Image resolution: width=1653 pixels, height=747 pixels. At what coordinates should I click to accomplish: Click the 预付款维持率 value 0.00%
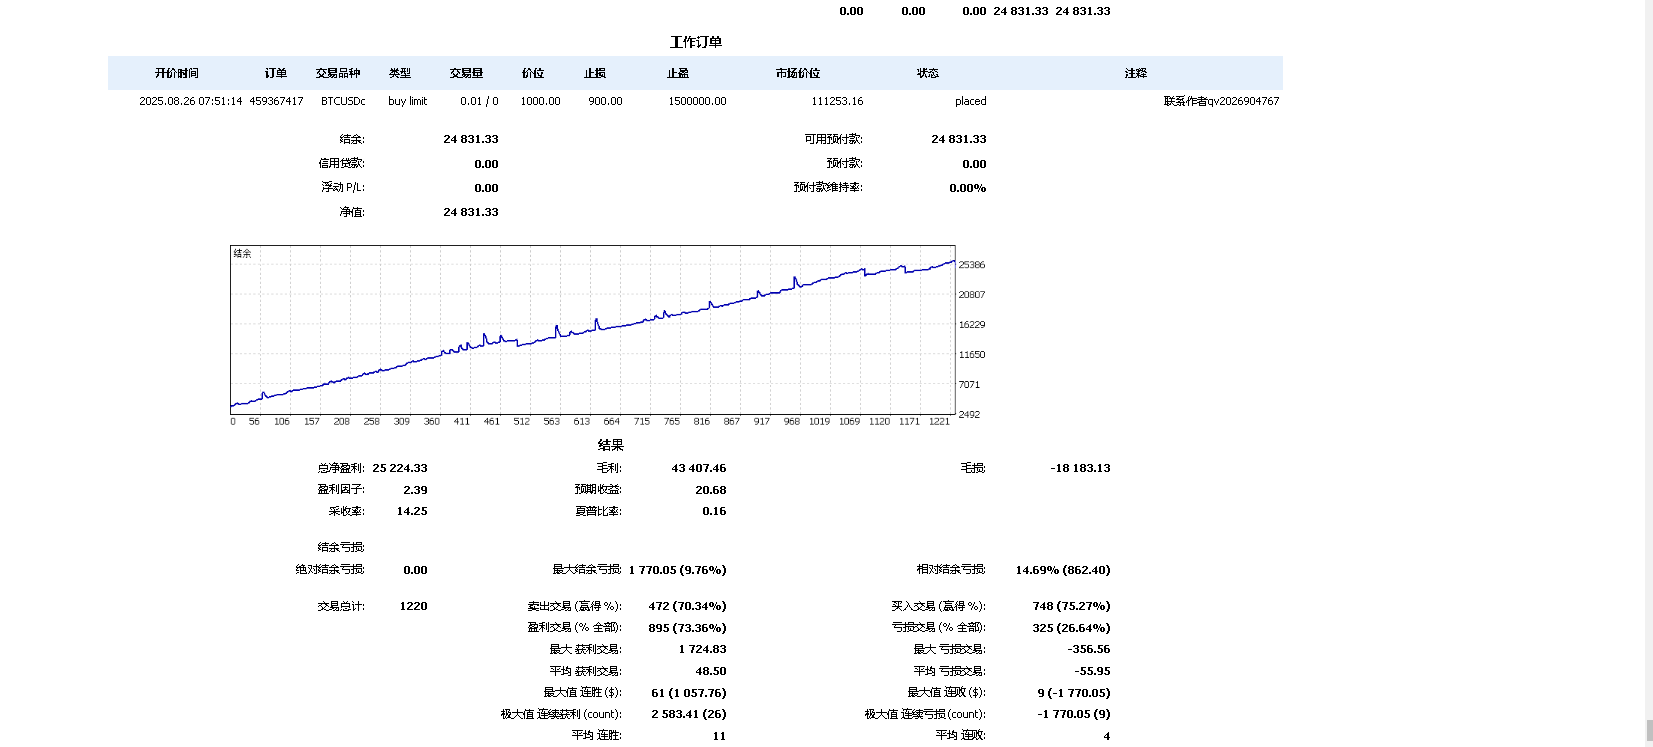[x=967, y=188]
